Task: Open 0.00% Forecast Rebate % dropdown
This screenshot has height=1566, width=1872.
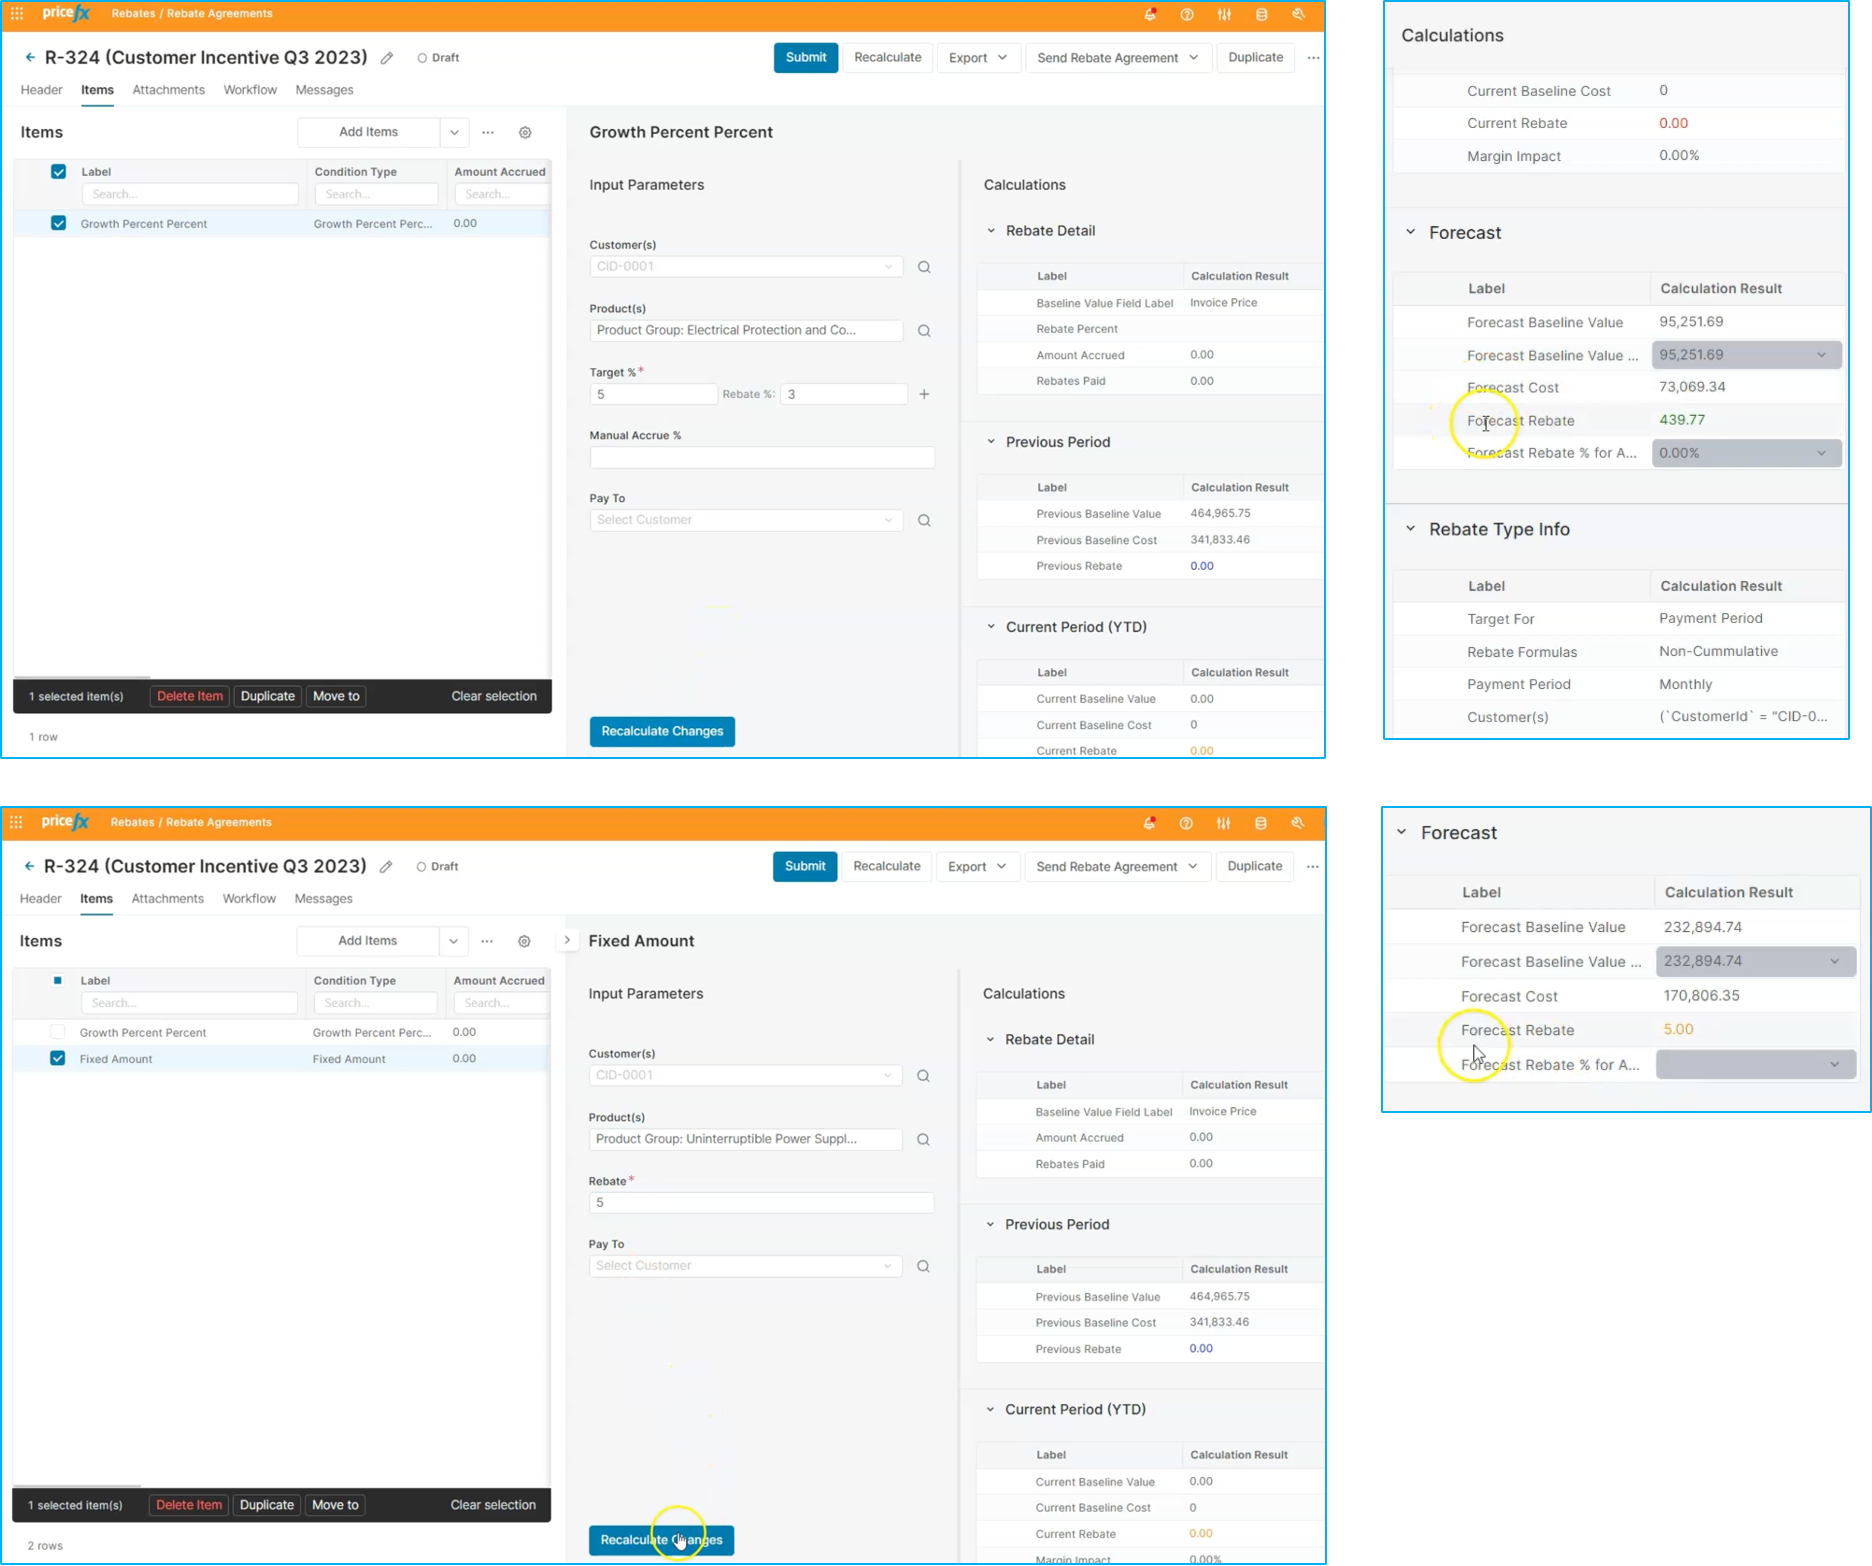Action: tap(1746, 453)
